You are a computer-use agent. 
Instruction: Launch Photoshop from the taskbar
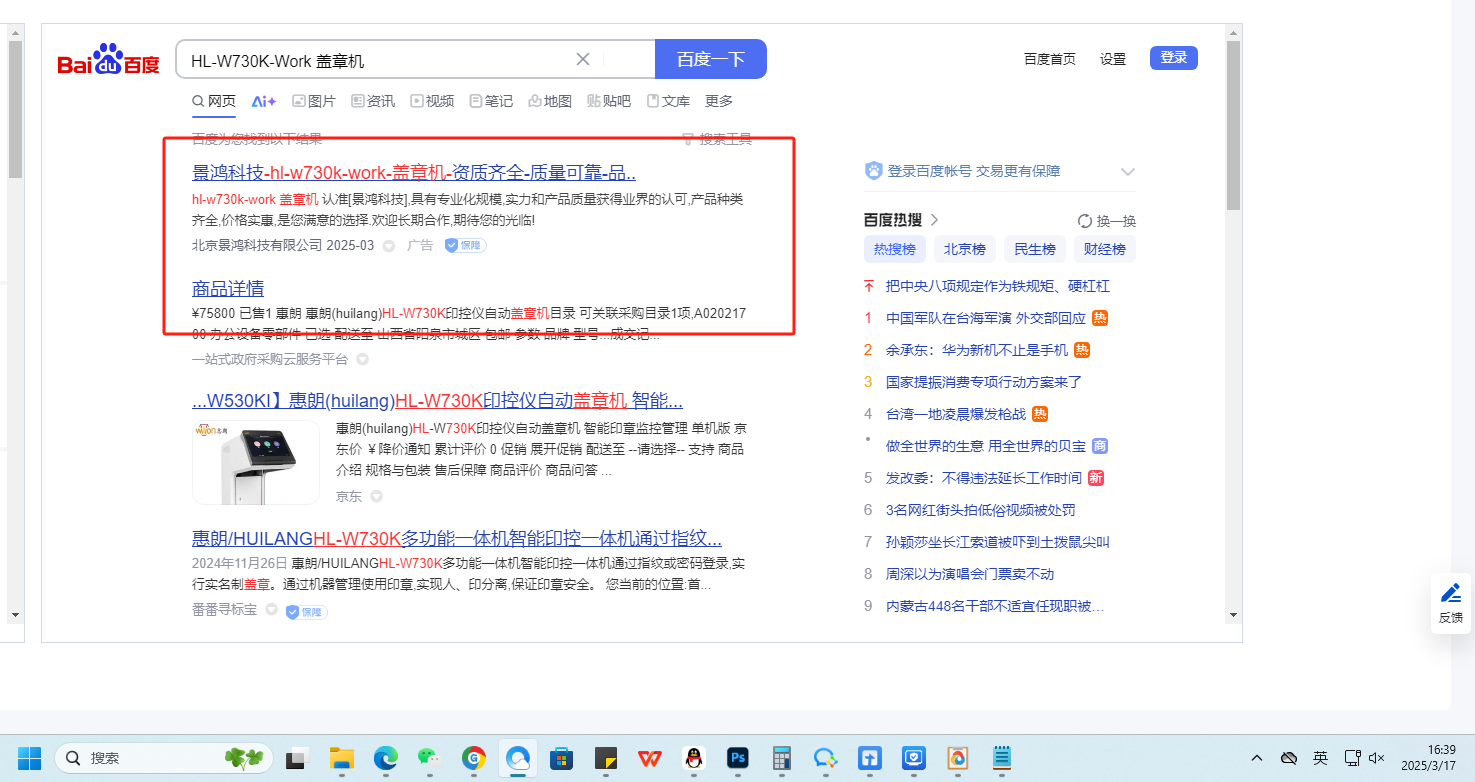[x=738, y=758]
